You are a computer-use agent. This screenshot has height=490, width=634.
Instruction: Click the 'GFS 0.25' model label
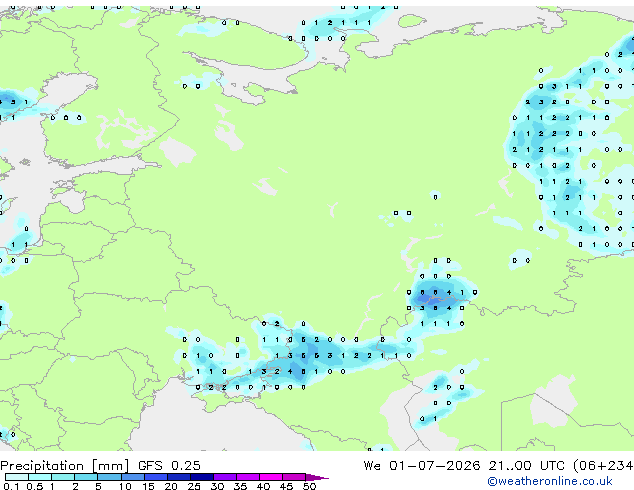tap(169, 466)
